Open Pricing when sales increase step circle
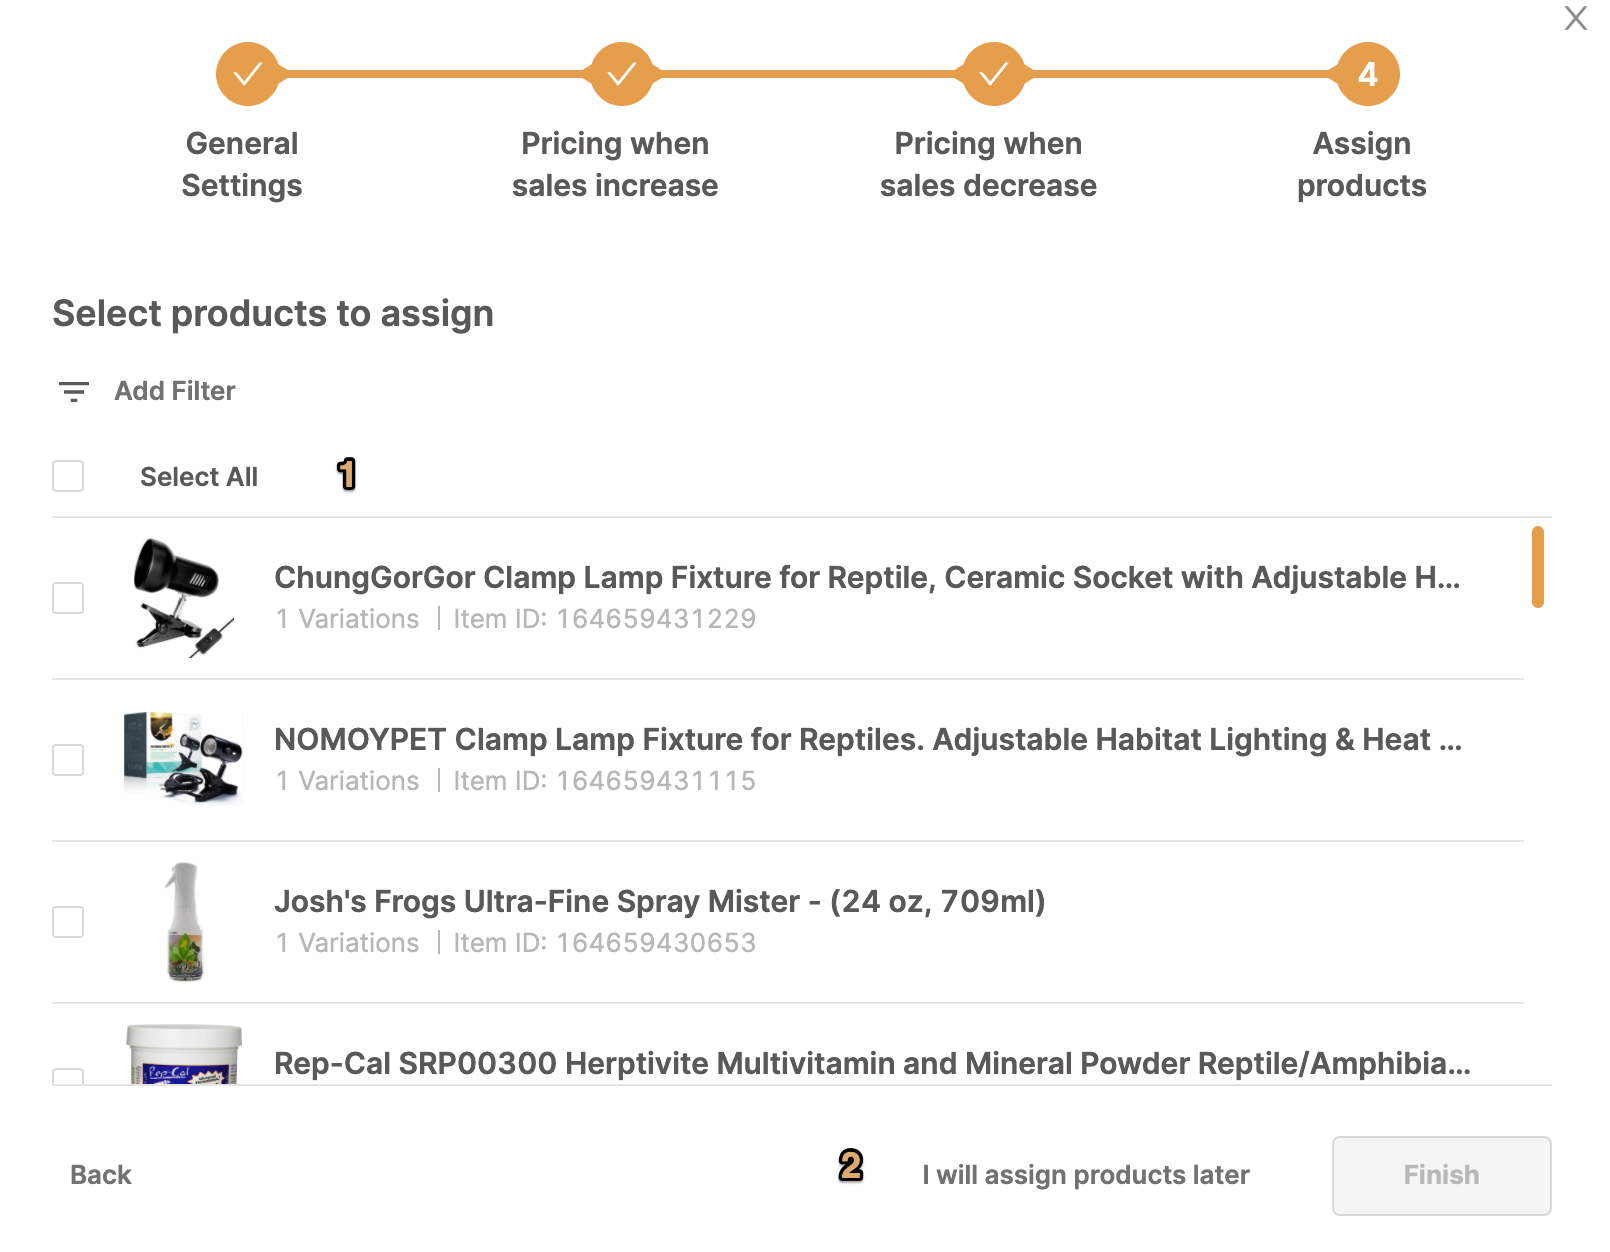This screenshot has height=1252, width=1610. point(621,74)
